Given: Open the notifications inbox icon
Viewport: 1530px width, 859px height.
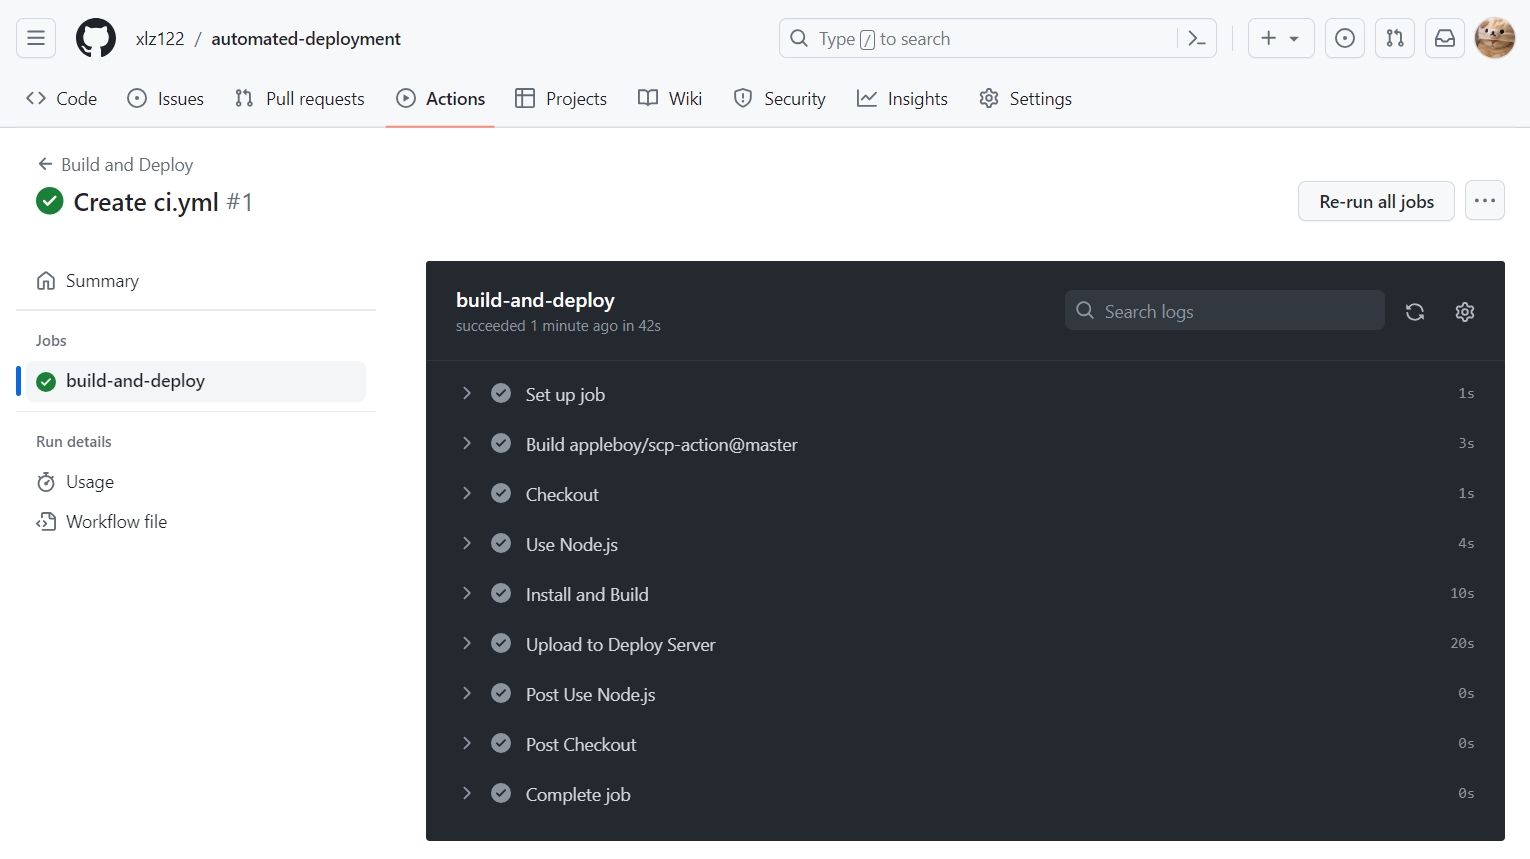Looking at the screenshot, I should pos(1445,38).
